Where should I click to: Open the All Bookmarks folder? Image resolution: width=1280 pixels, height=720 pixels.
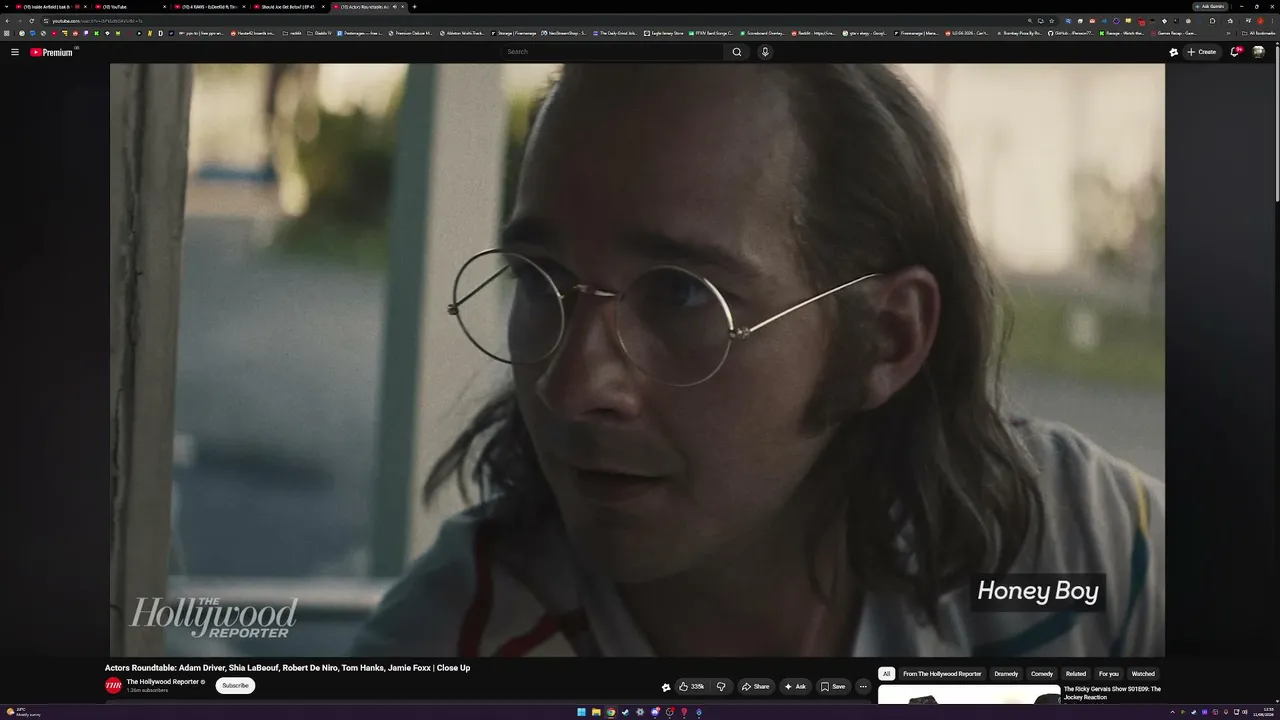[x=1260, y=33]
